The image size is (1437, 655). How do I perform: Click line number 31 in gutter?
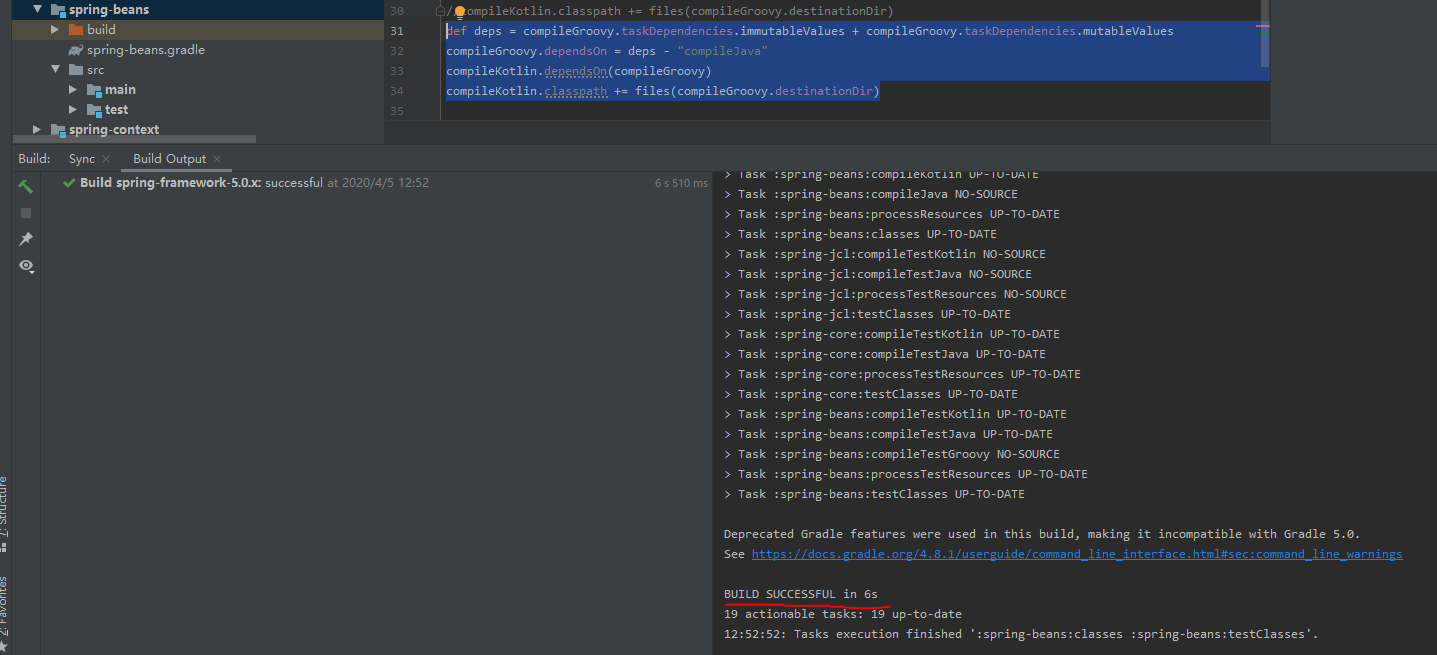(397, 31)
